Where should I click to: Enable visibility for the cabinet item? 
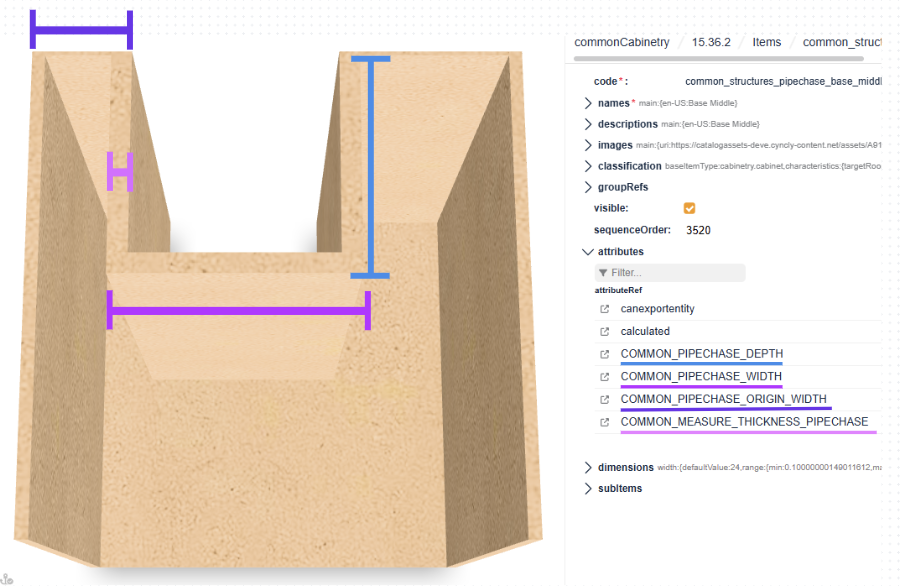(x=689, y=208)
